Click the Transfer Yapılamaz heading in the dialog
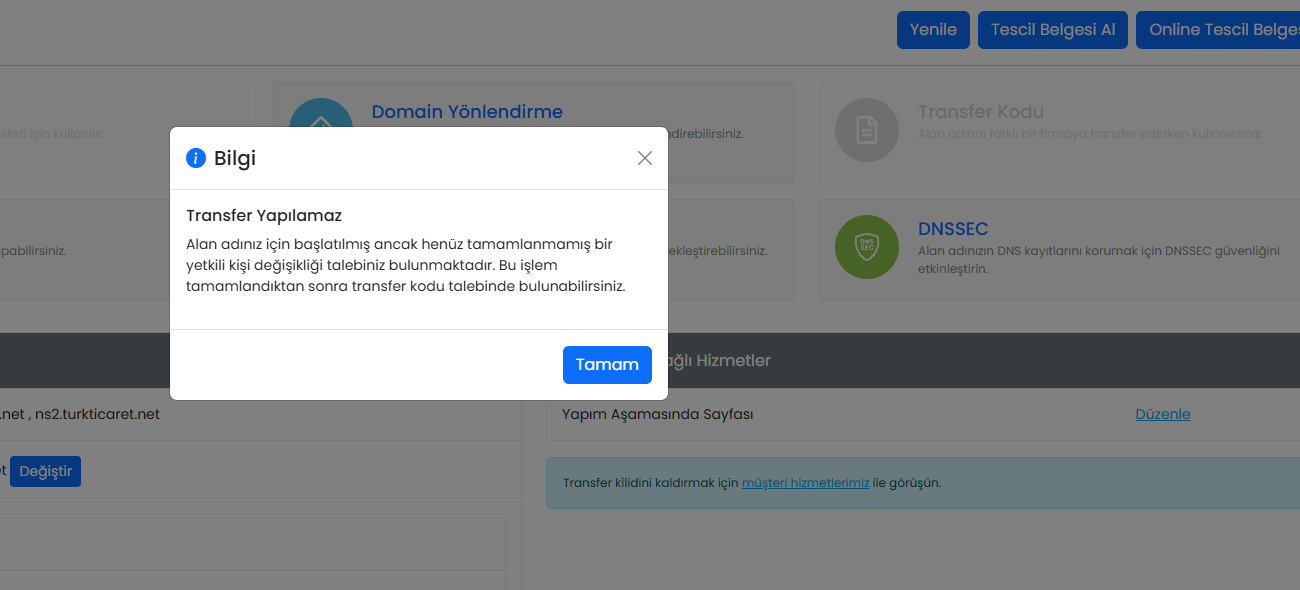Screen dimensions: 1300x590 [264, 216]
